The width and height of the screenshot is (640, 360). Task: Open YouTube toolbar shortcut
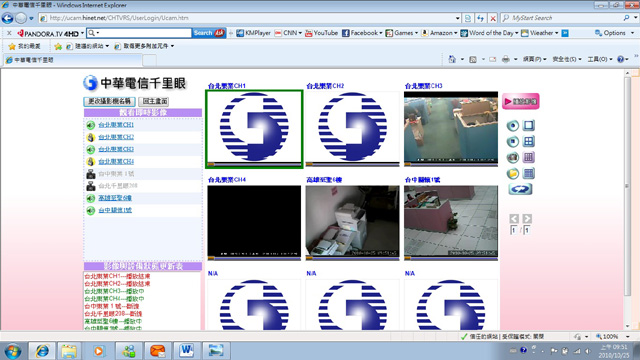[x=321, y=33]
